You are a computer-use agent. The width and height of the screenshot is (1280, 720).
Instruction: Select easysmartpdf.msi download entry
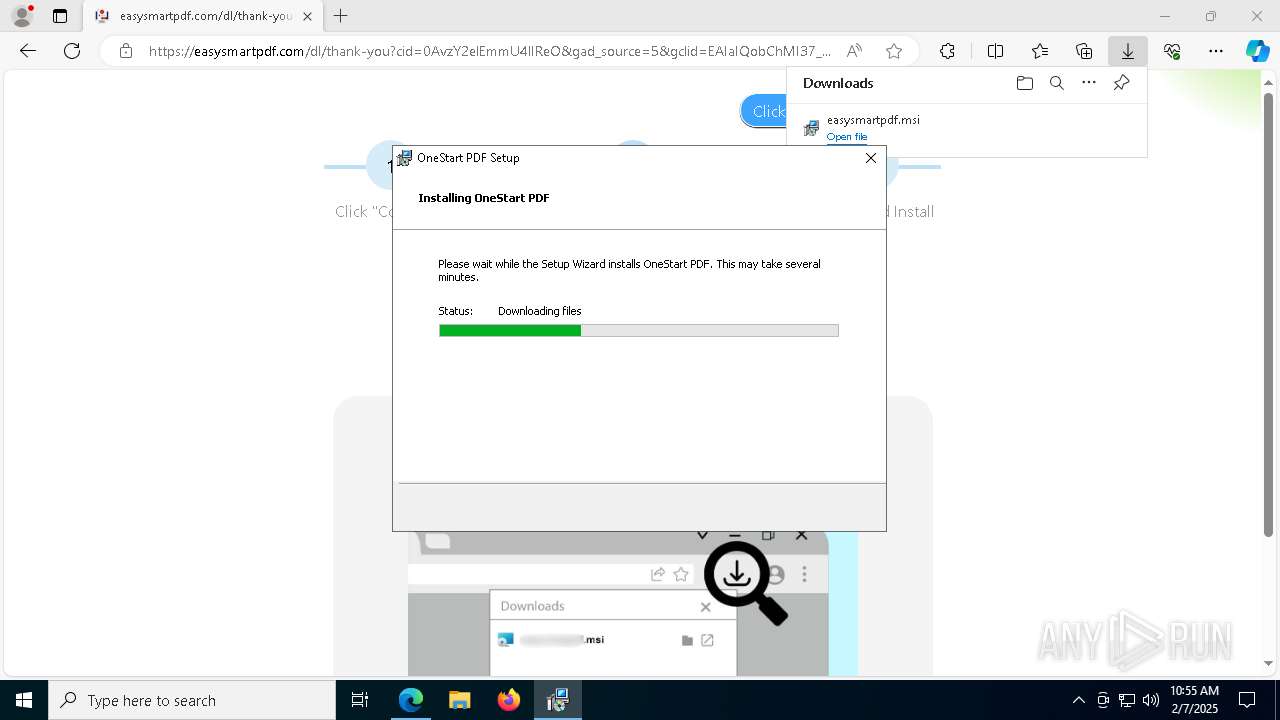966,128
